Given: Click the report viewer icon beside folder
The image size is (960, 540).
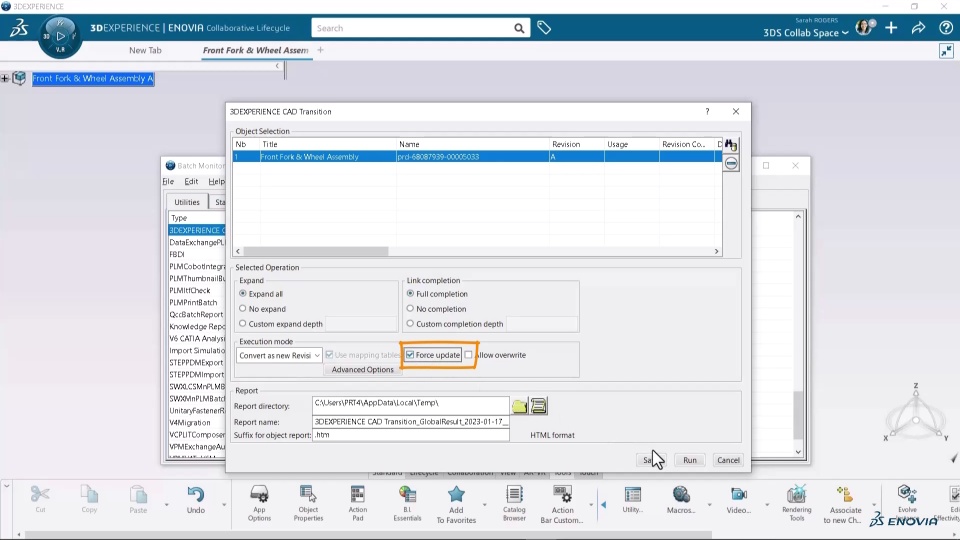Looking at the screenshot, I should click(539, 406).
